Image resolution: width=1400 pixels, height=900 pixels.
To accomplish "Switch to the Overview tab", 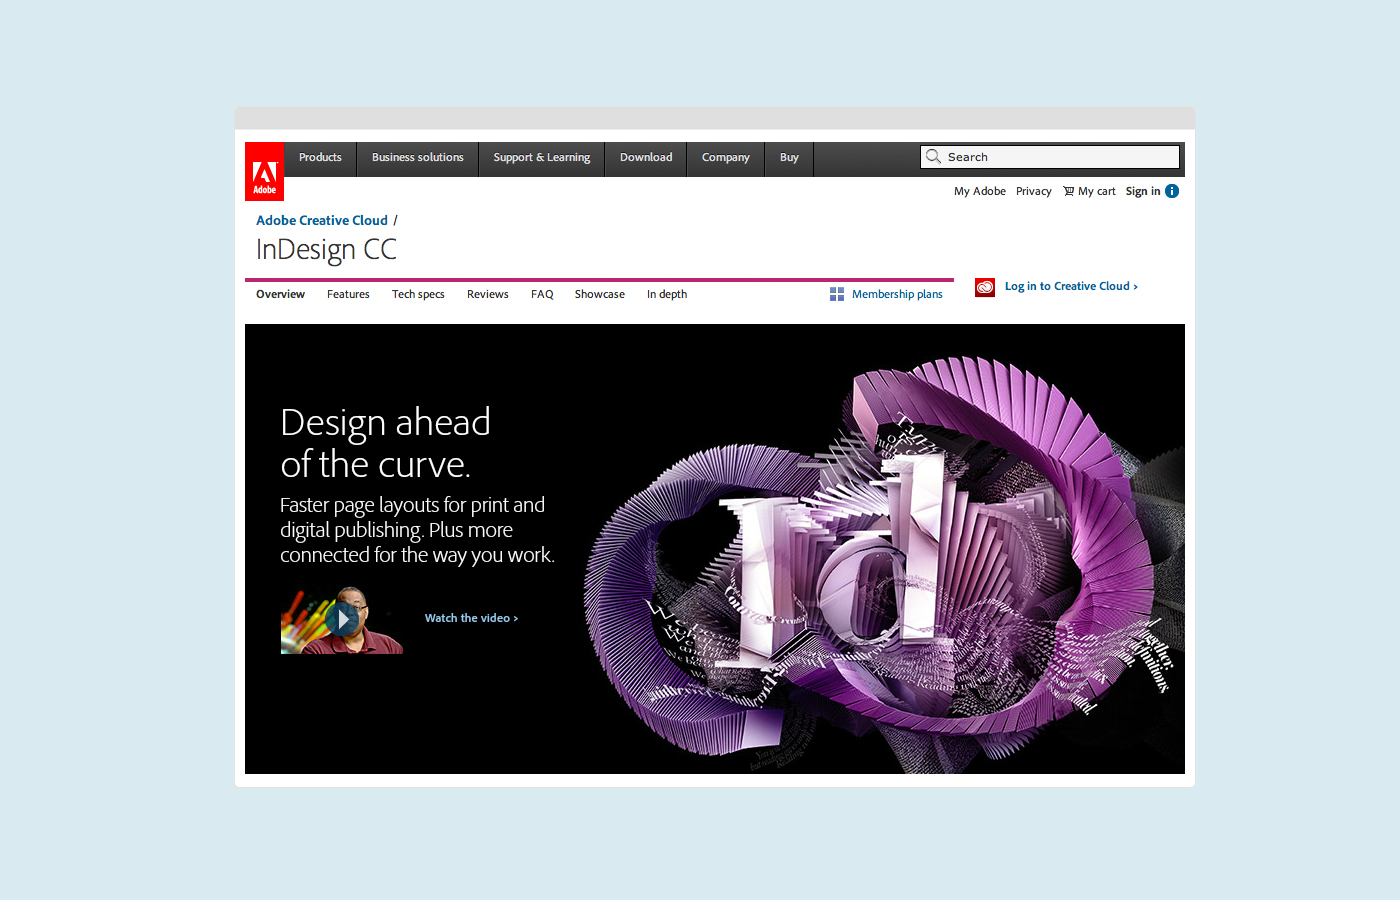I will coord(280,294).
